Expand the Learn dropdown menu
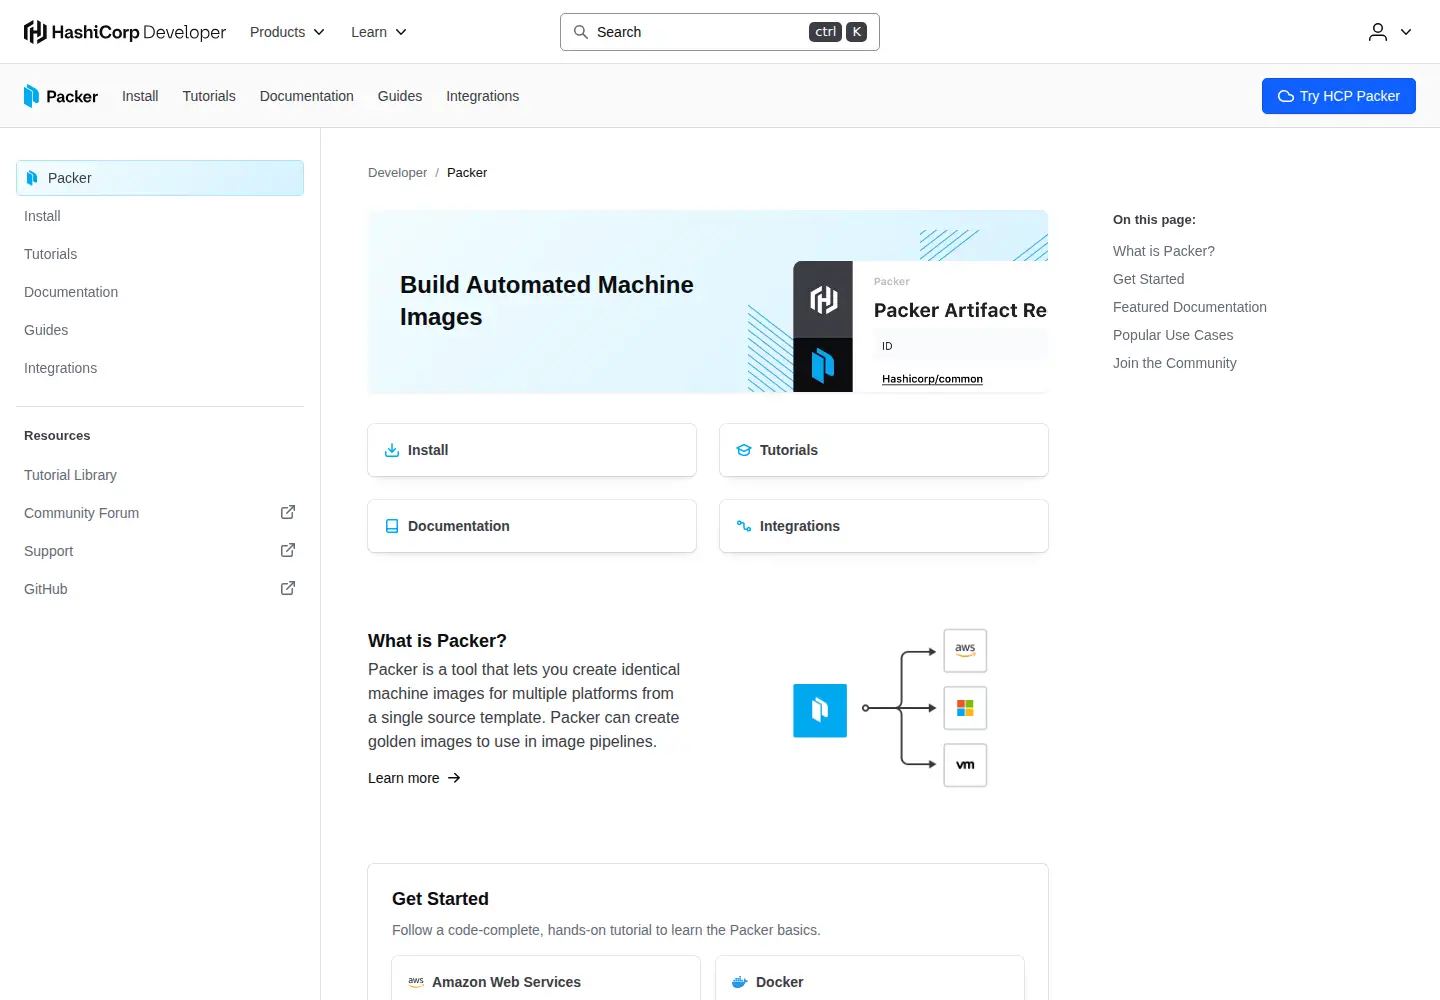 tap(379, 32)
